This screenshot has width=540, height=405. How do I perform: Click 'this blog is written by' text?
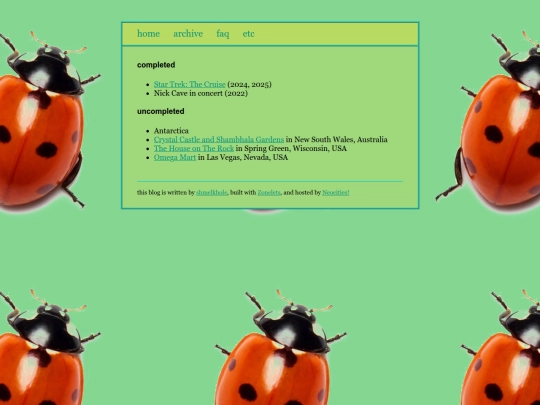(166, 193)
